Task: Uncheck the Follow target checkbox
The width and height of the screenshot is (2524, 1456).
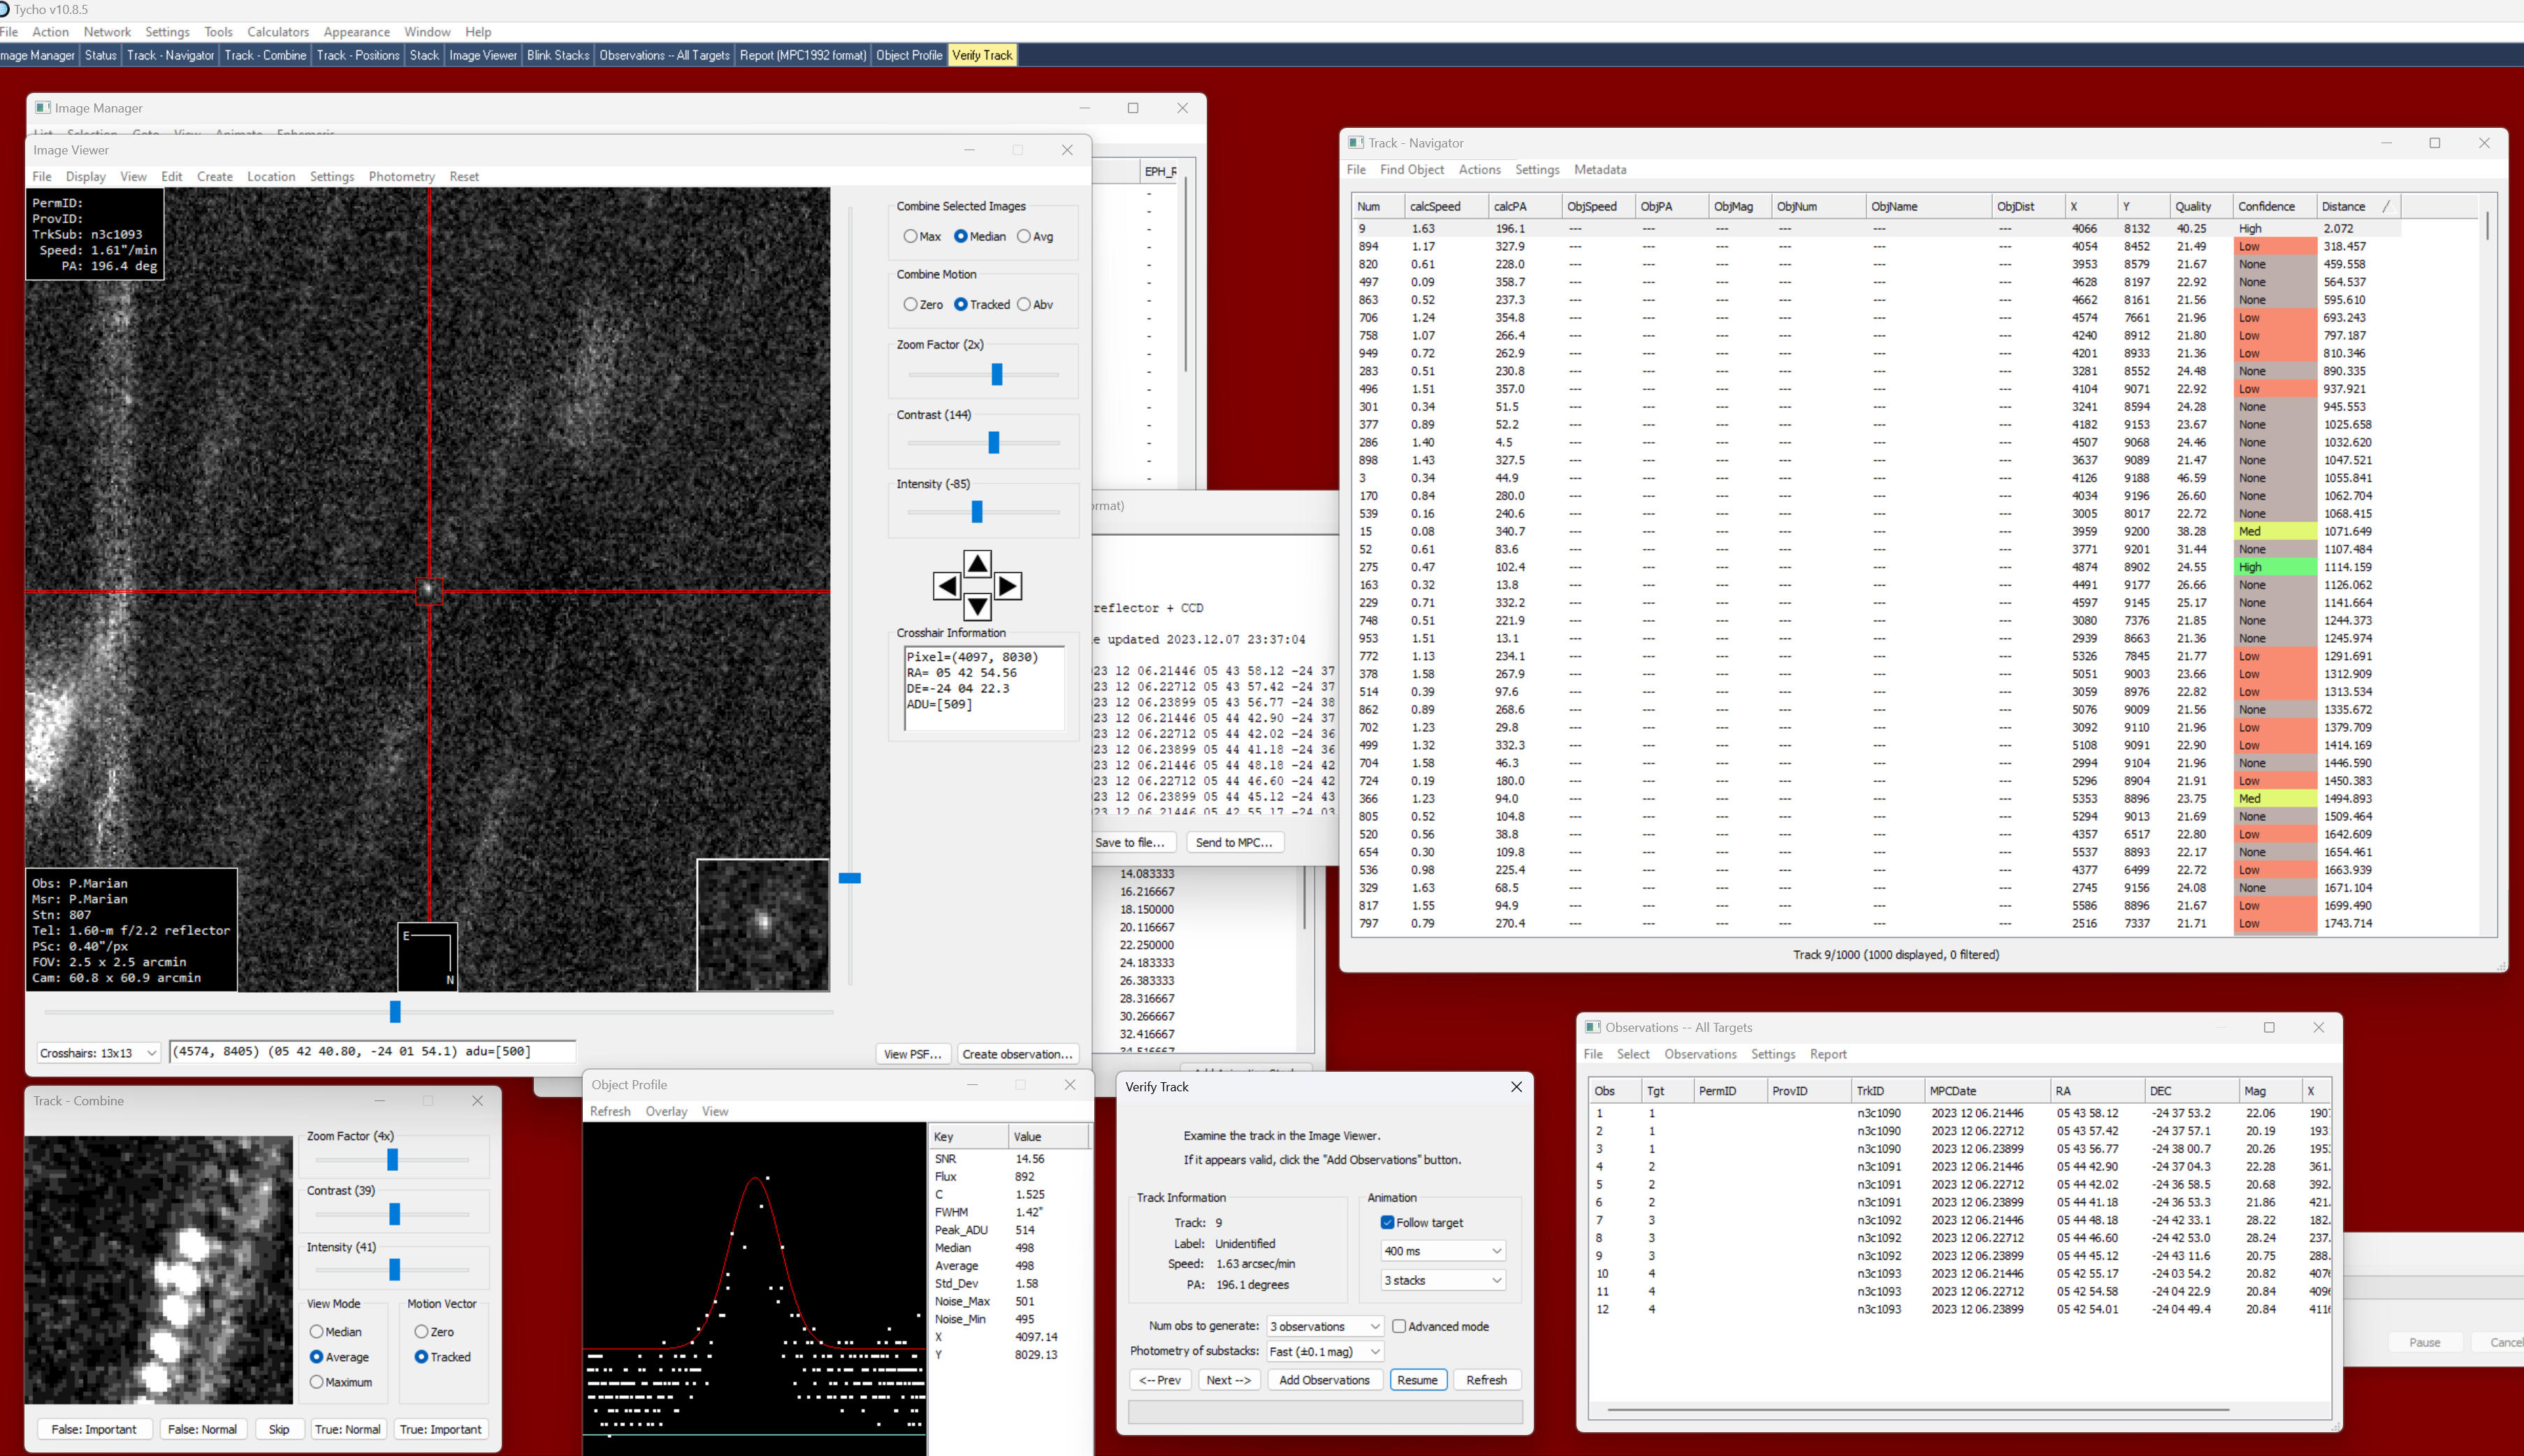Action: coord(1387,1222)
